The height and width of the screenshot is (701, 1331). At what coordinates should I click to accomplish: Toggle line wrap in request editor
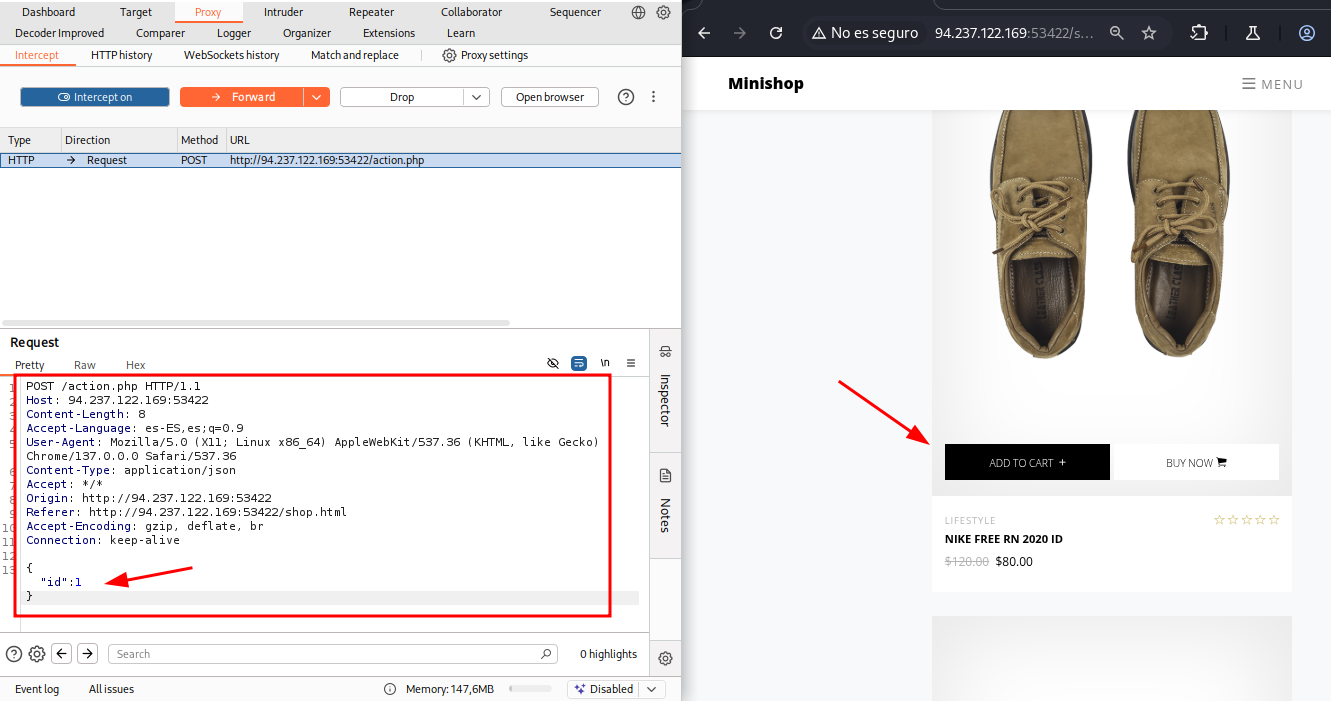(579, 364)
